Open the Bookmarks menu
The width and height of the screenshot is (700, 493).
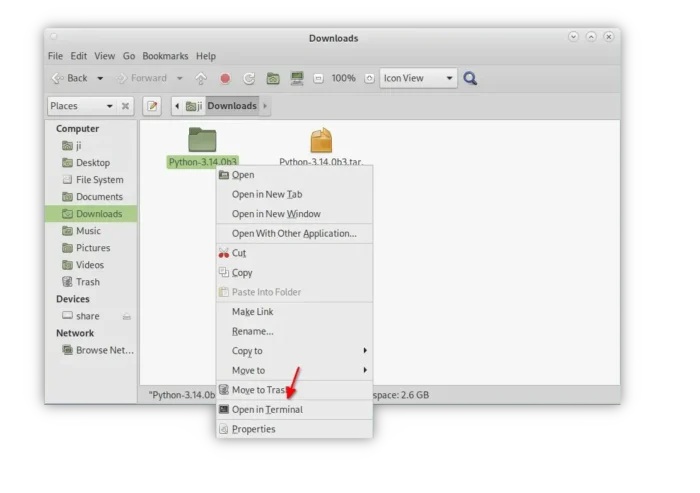point(165,56)
